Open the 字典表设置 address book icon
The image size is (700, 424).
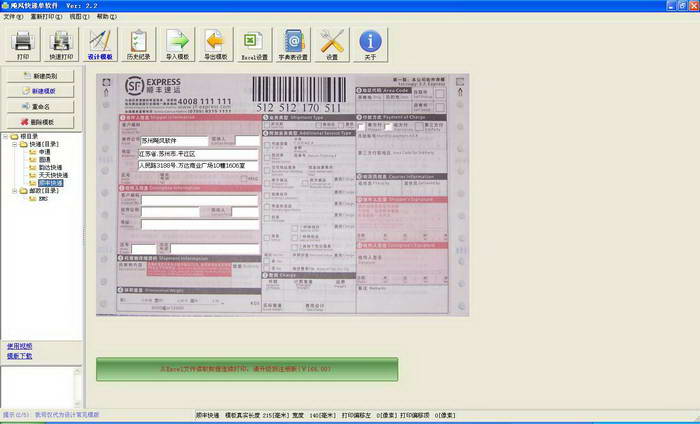pyautogui.click(x=293, y=44)
